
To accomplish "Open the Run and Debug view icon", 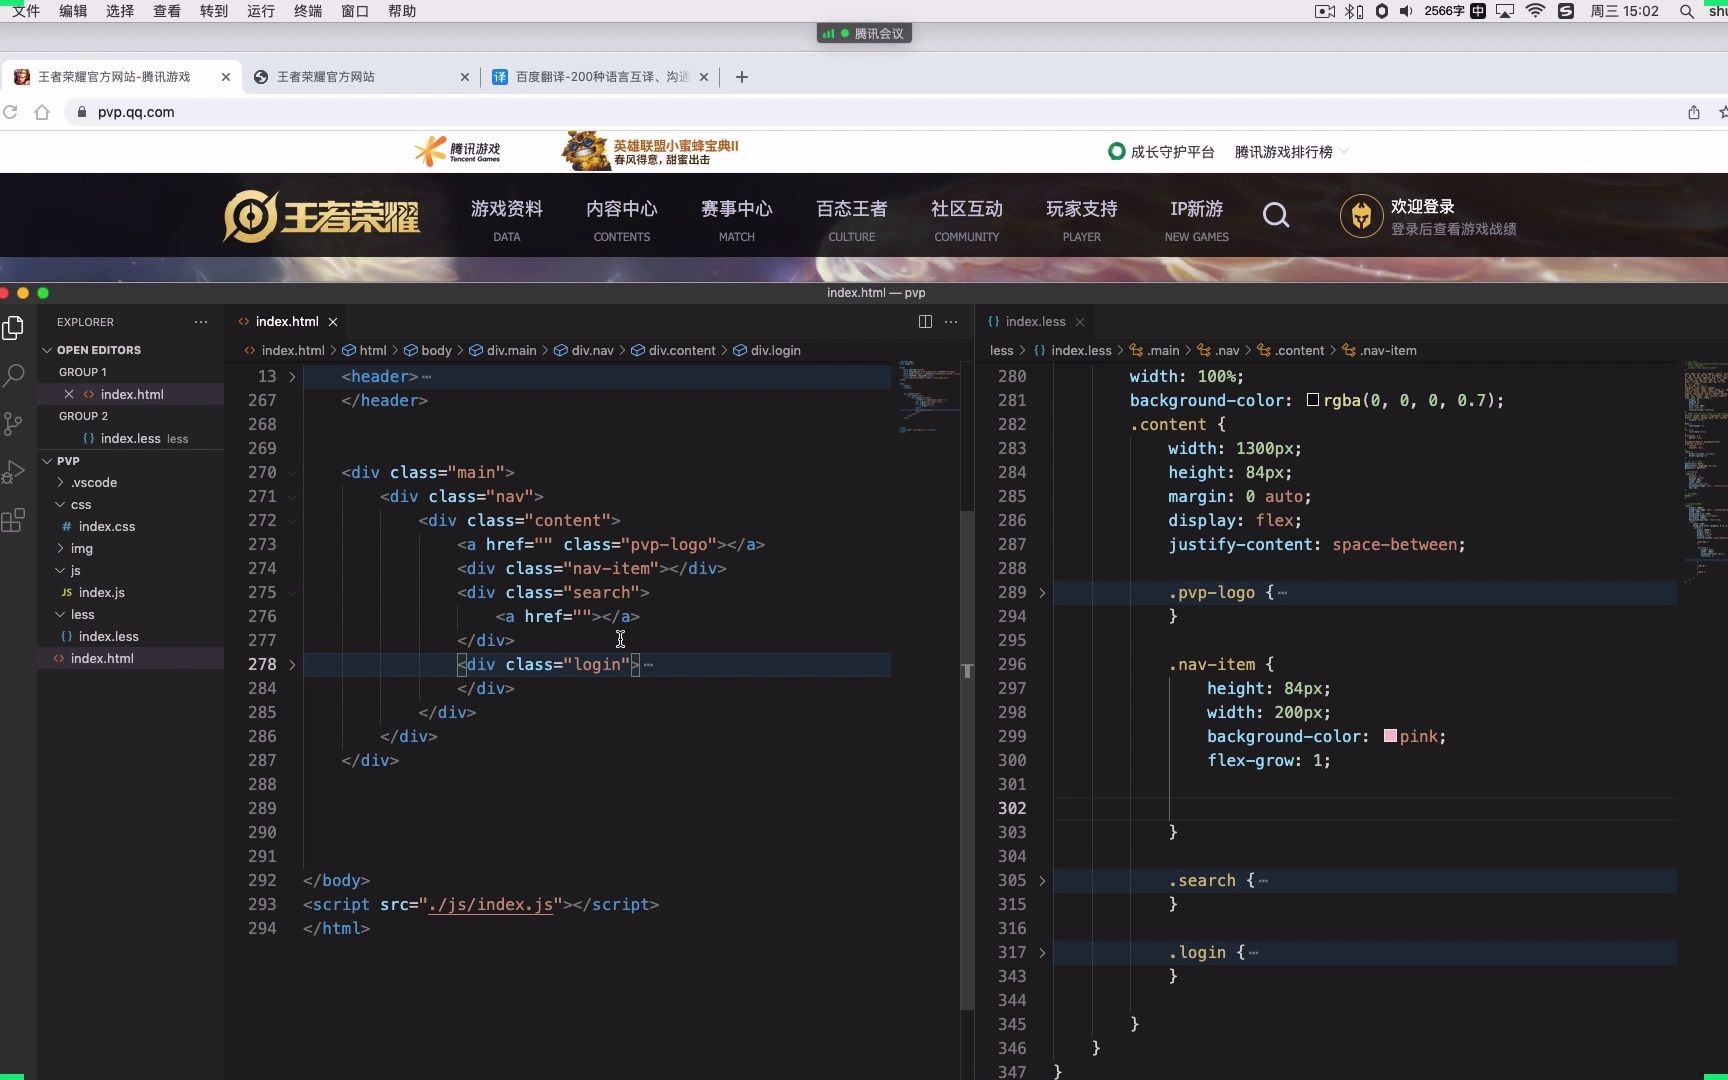I will tap(14, 472).
